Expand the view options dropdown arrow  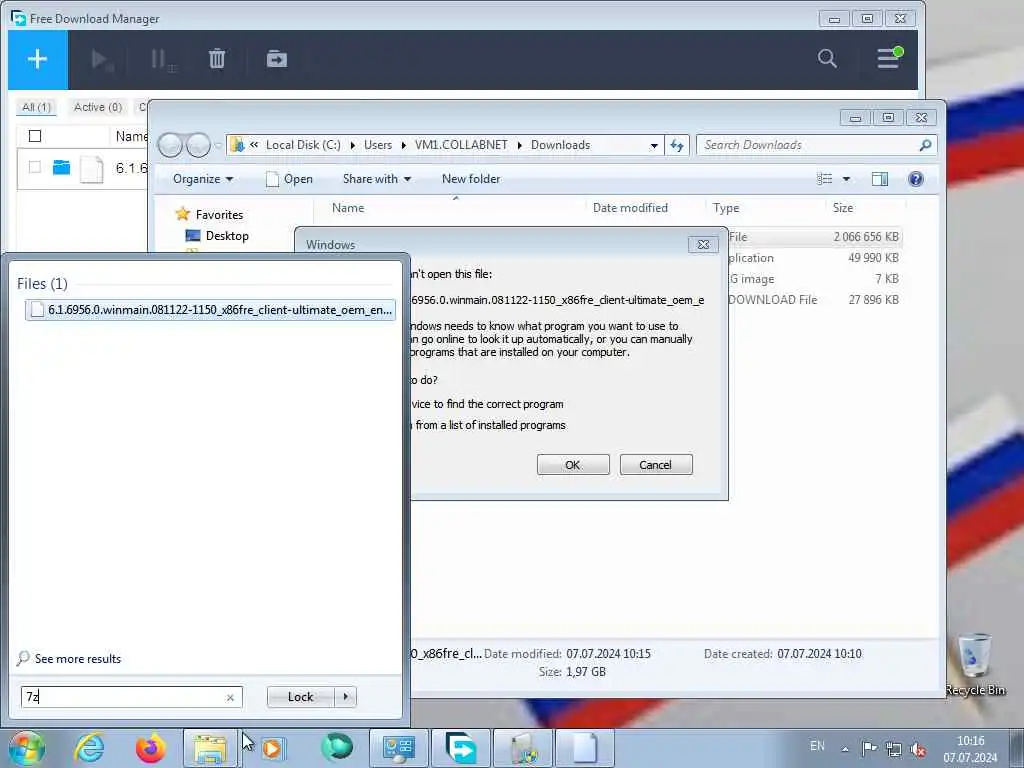846,179
